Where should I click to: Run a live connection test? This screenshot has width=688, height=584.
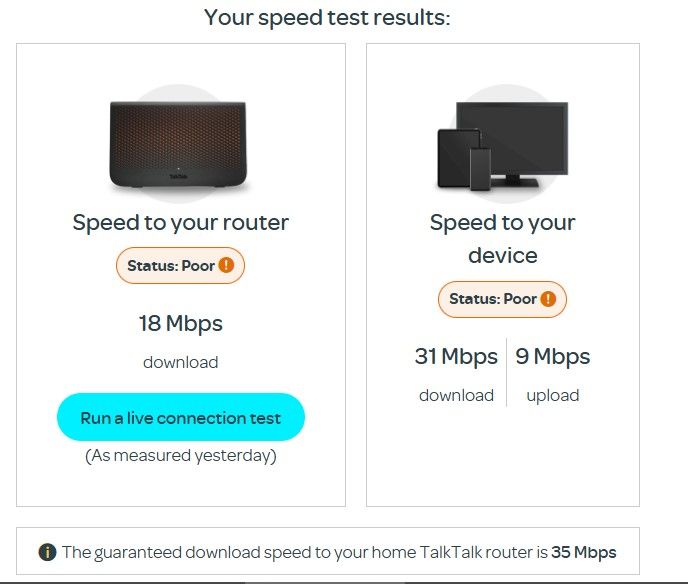(181, 418)
